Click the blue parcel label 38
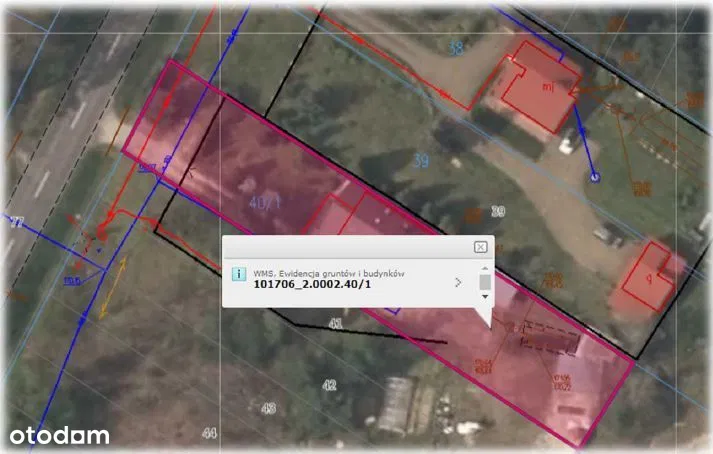The width and height of the screenshot is (713, 454). pos(456,48)
